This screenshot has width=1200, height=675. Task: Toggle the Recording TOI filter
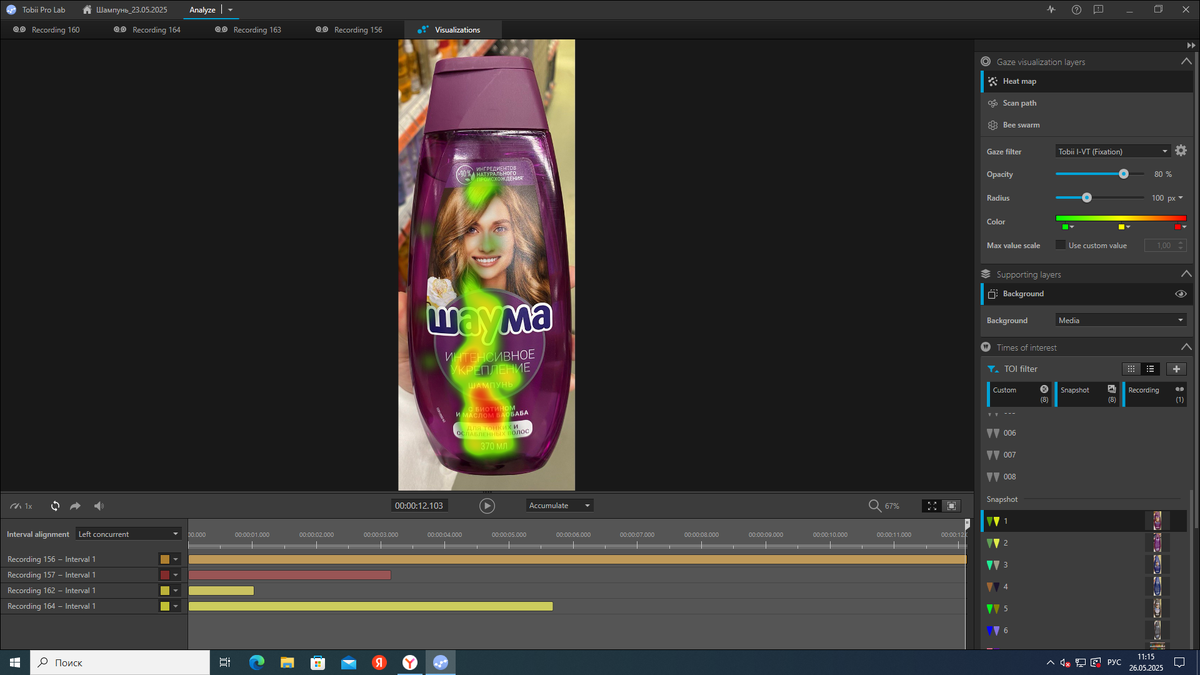1156,394
